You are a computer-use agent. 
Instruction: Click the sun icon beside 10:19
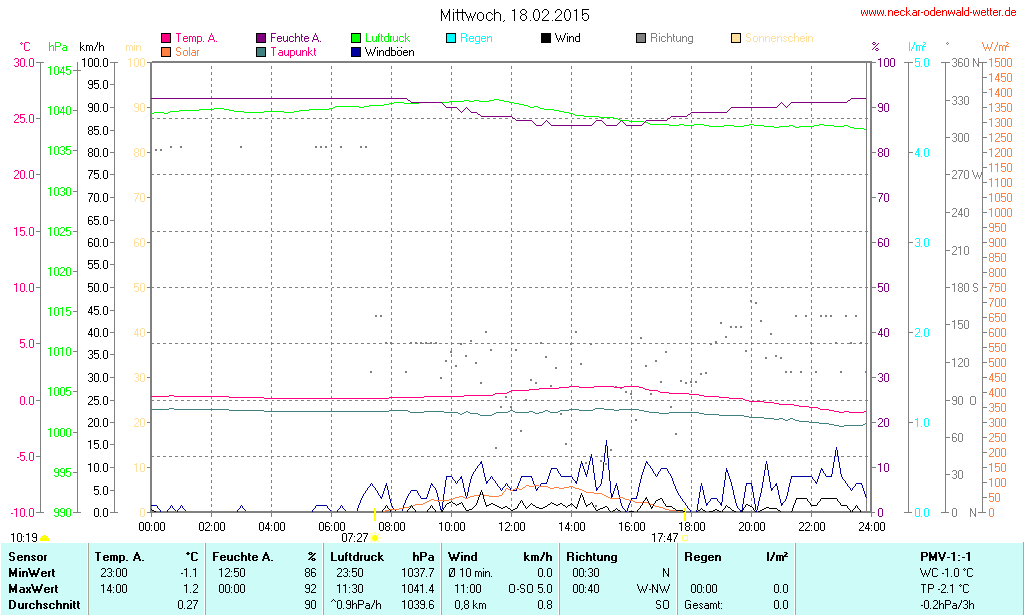44,538
